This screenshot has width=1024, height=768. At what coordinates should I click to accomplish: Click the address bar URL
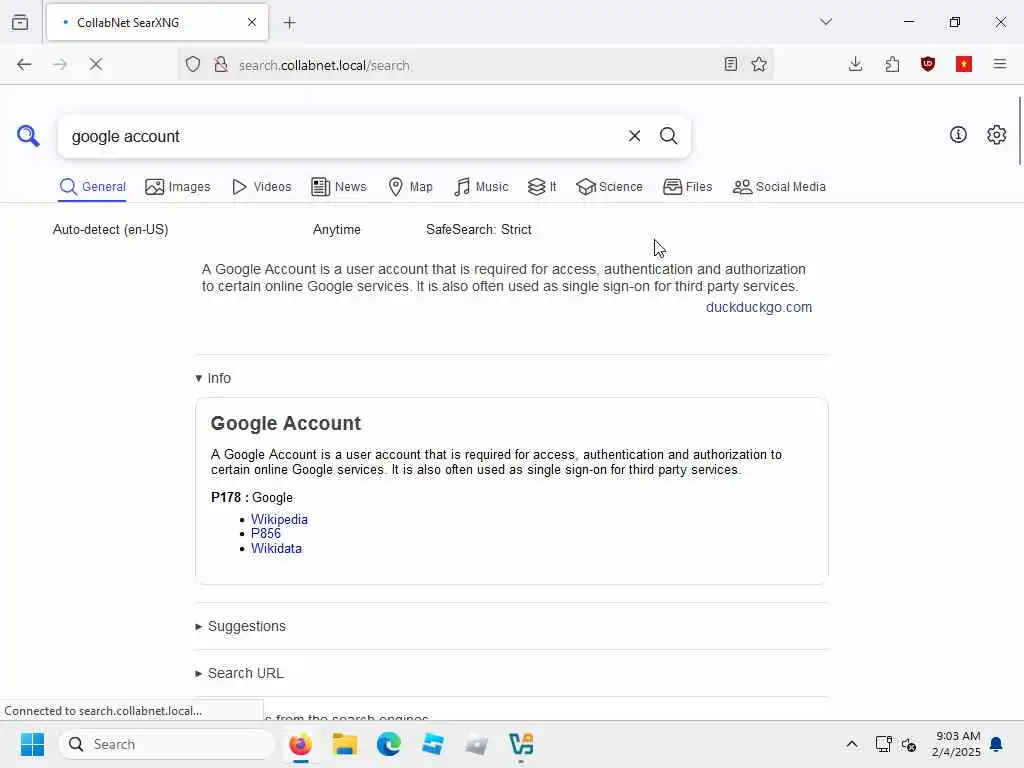pyautogui.click(x=324, y=65)
